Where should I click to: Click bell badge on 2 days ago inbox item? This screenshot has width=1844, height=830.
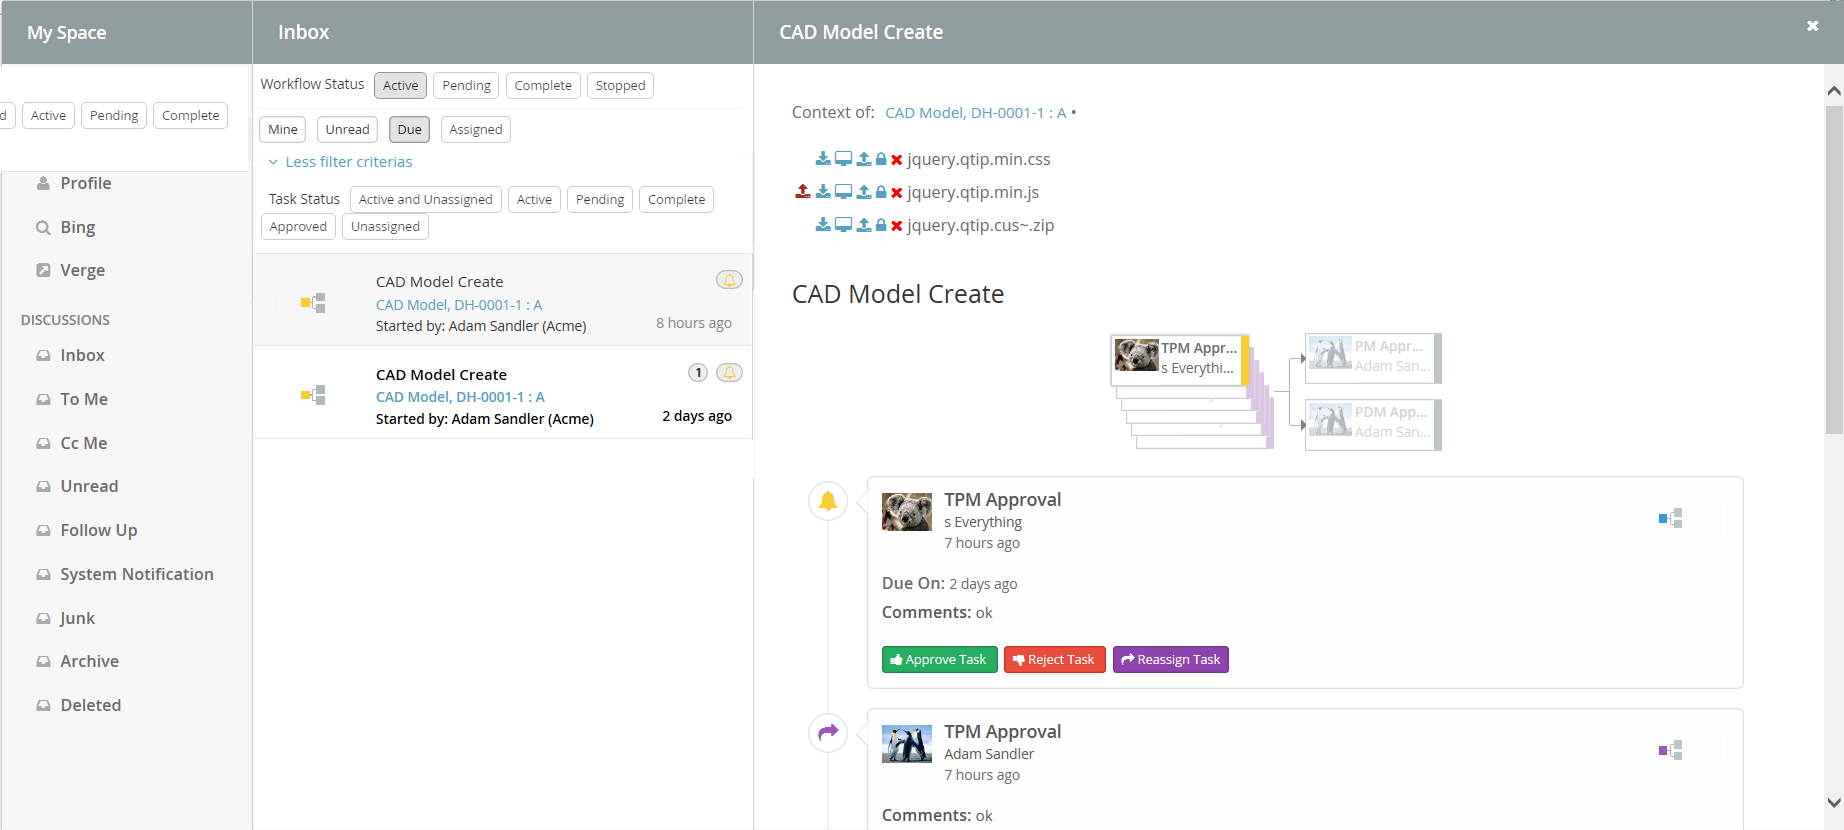point(729,373)
